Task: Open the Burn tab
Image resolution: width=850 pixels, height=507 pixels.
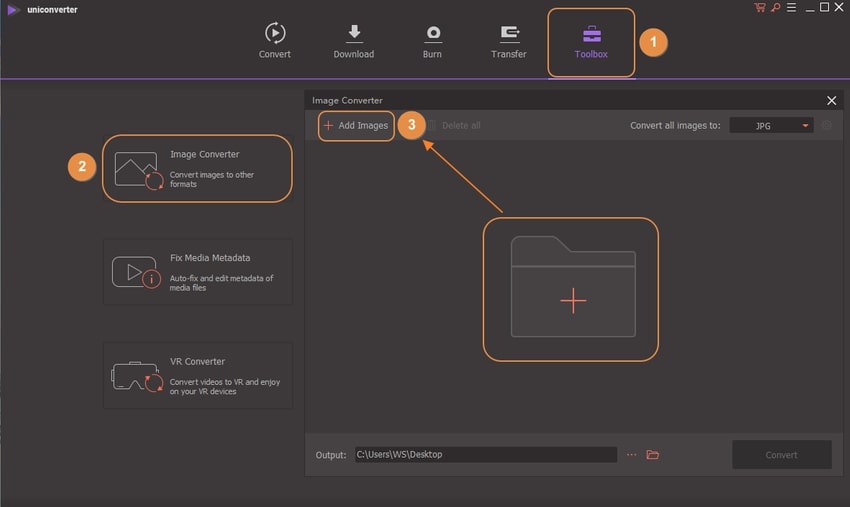Action: coord(433,41)
